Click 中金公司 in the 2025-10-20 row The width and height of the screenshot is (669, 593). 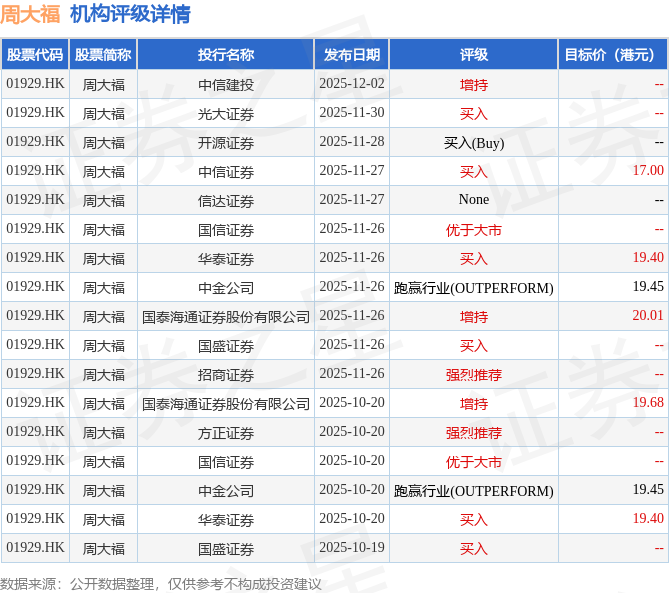coord(226,491)
